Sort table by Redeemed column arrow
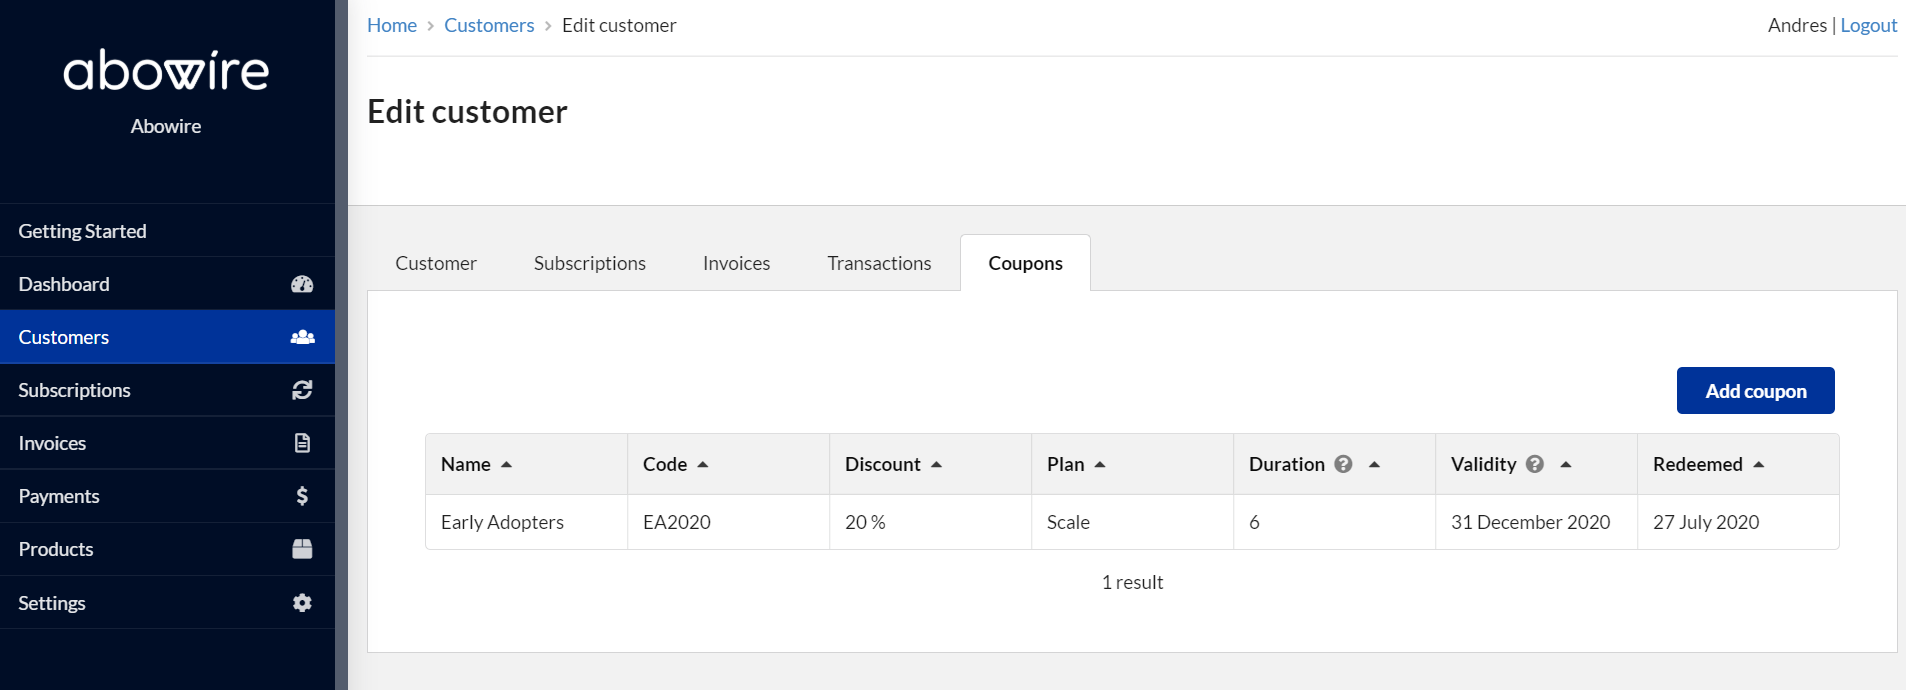The width and height of the screenshot is (1906, 690). pos(1759,465)
